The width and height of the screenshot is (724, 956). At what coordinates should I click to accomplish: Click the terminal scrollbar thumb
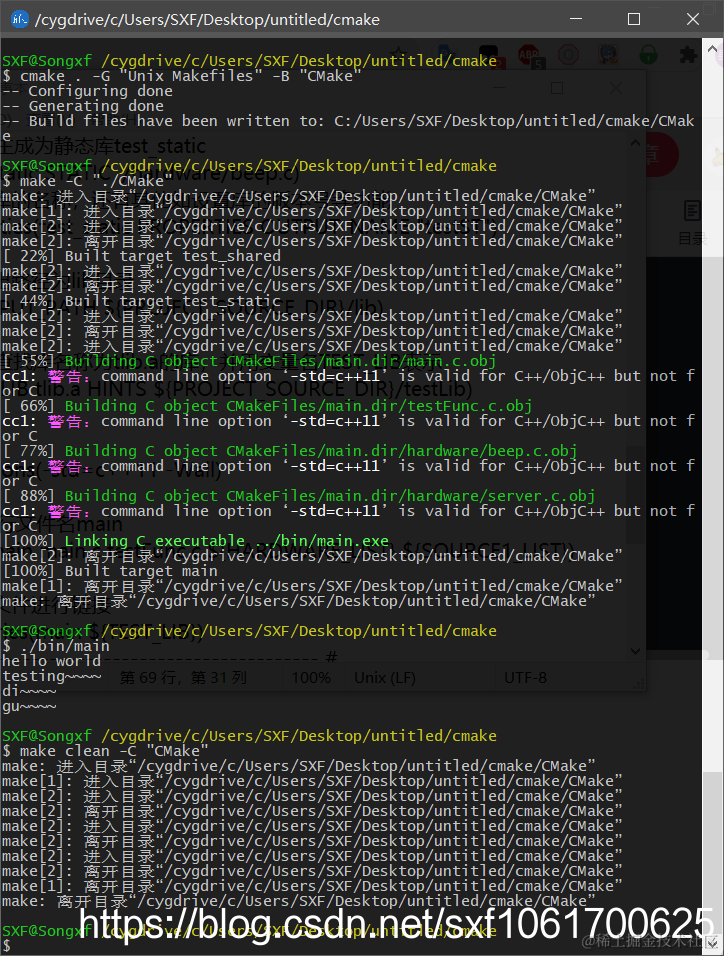pyautogui.click(x=712, y=851)
